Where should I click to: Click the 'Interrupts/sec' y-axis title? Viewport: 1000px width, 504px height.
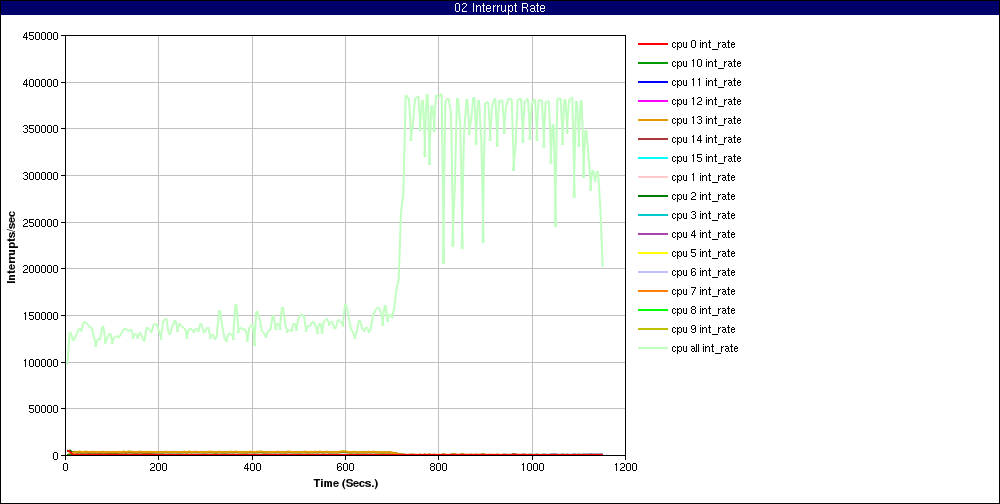click(x=11, y=246)
